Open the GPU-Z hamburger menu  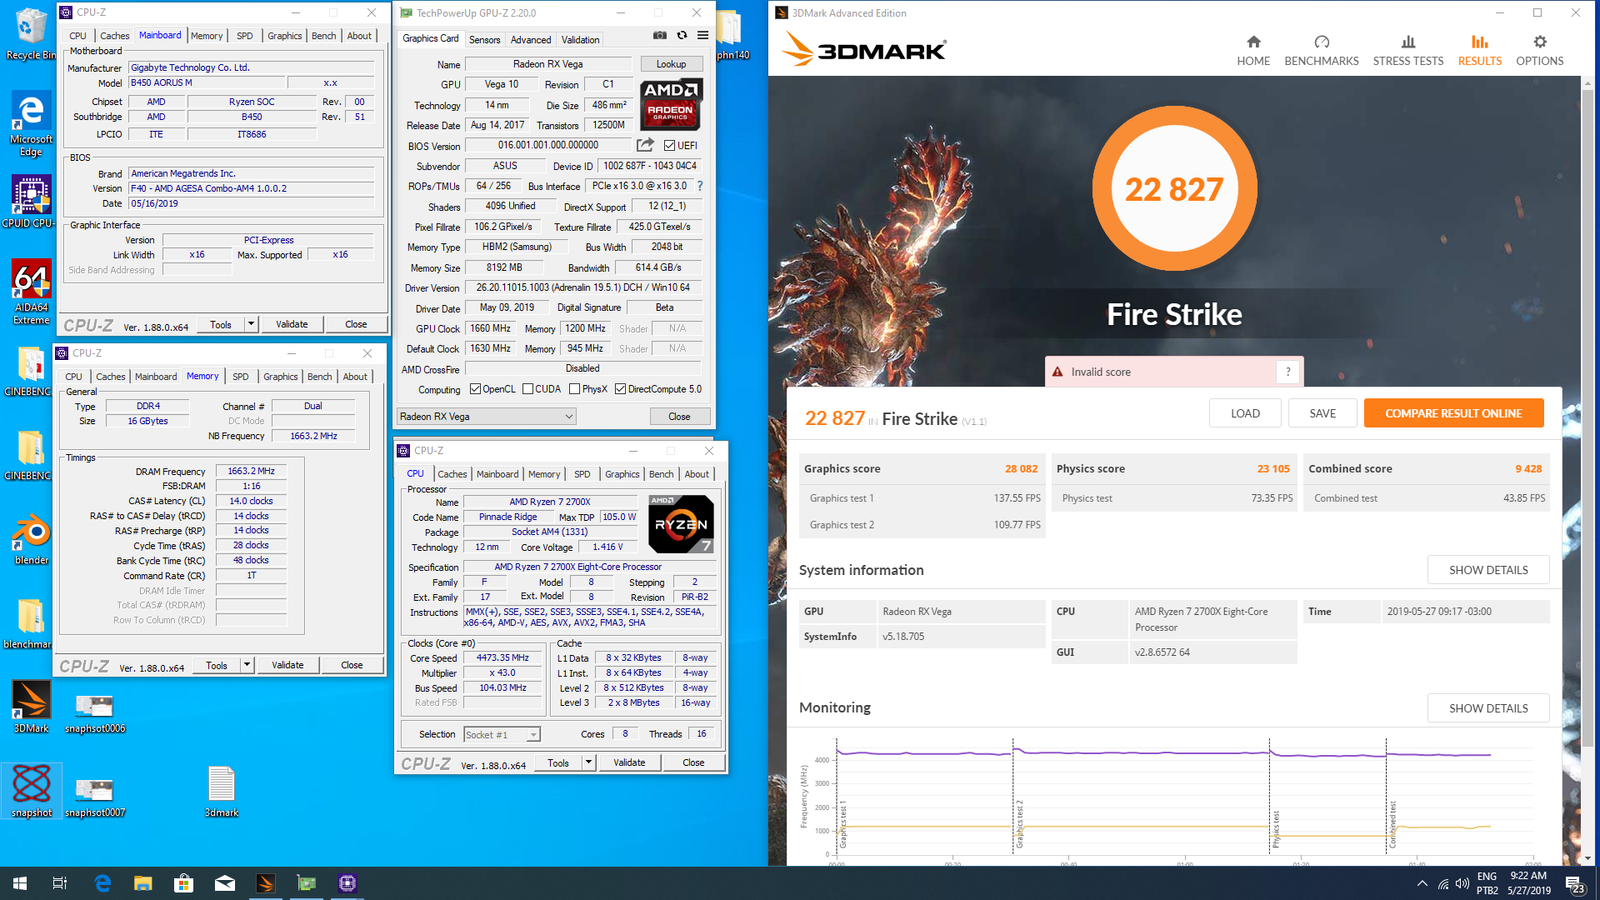point(703,35)
